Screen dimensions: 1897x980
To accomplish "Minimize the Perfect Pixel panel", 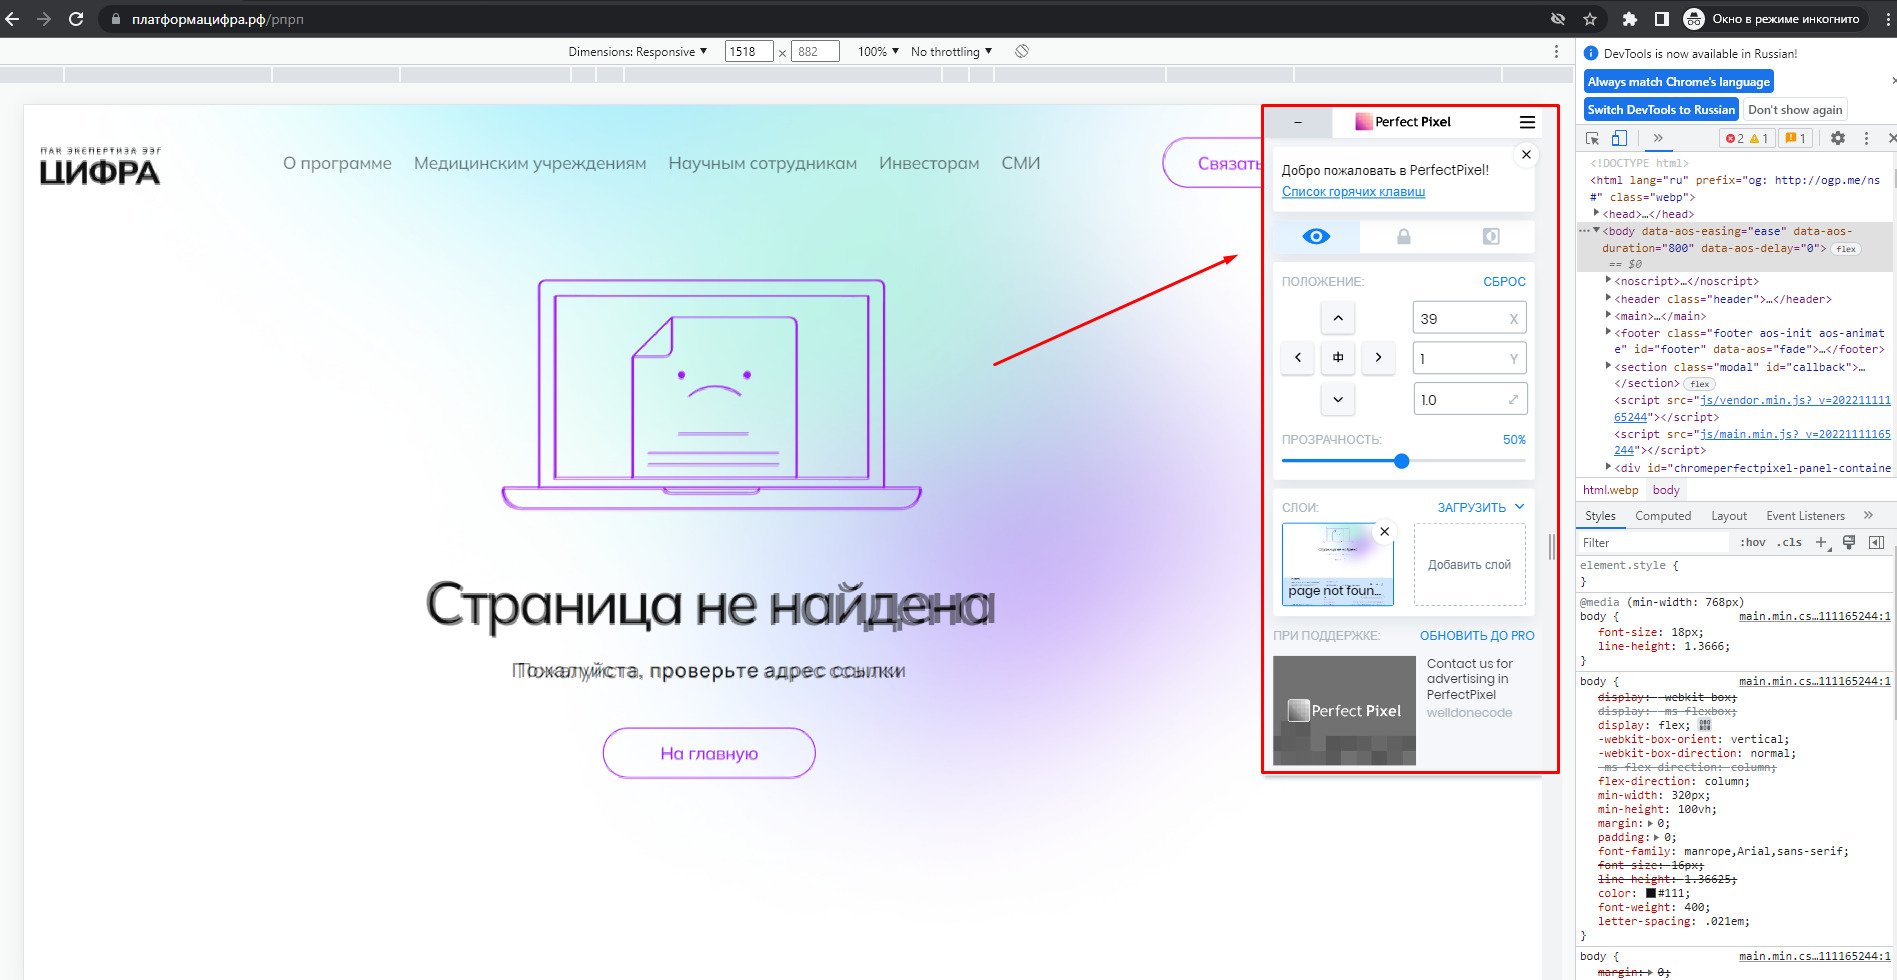I will tap(1298, 122).
